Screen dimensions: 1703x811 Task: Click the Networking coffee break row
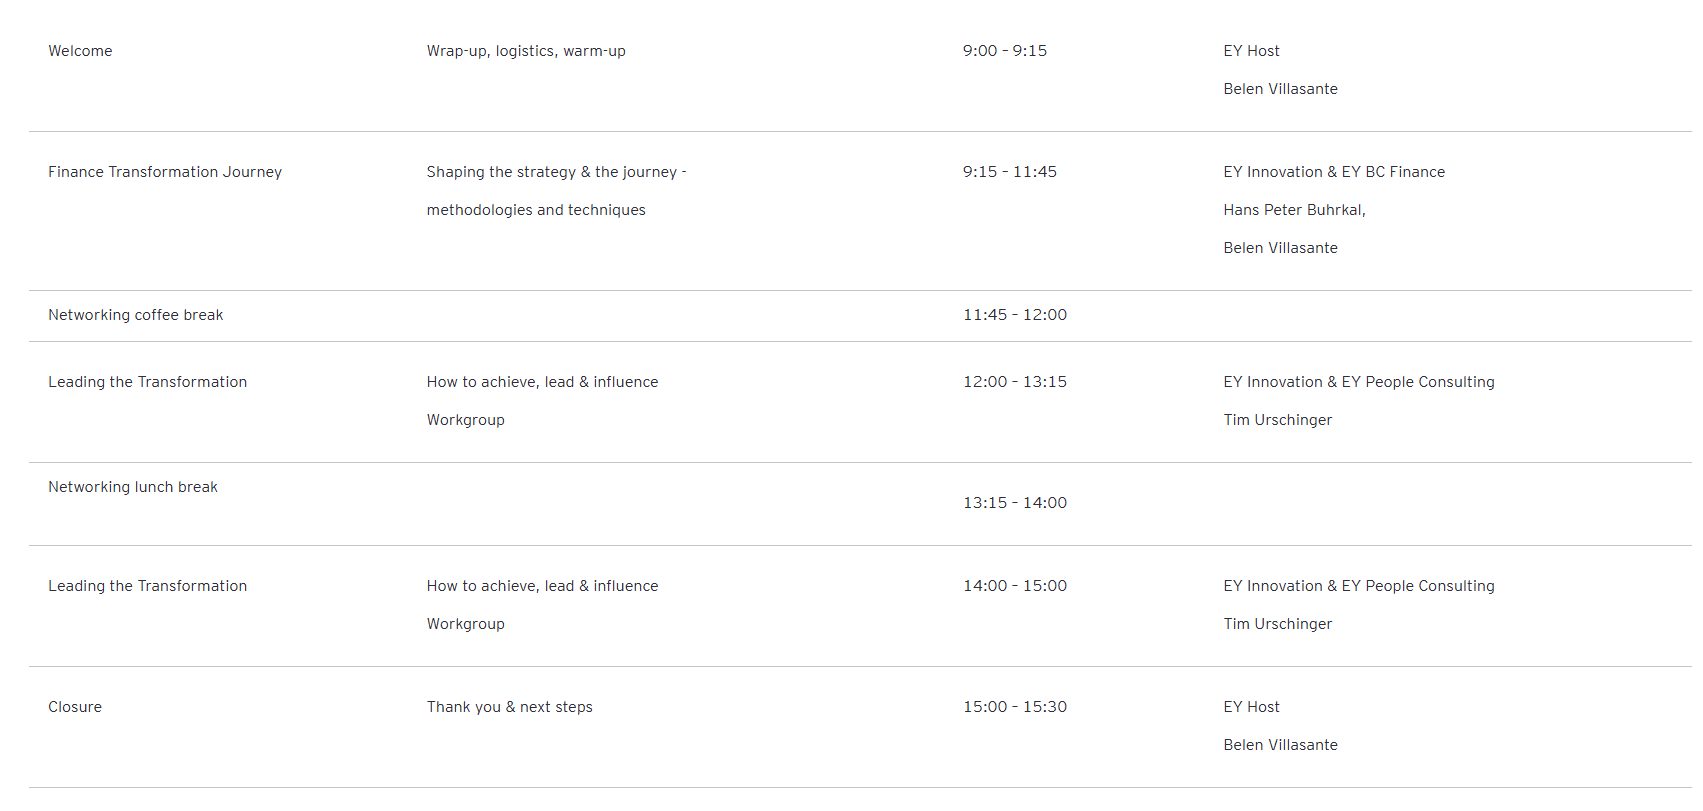pos(136,315)
